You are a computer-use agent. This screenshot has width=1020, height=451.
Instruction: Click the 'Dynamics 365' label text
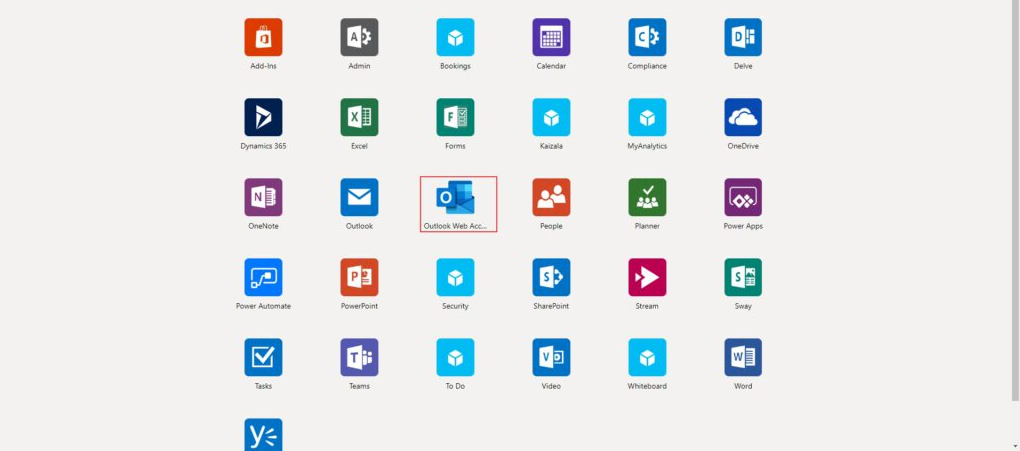(x=263, y=146)
